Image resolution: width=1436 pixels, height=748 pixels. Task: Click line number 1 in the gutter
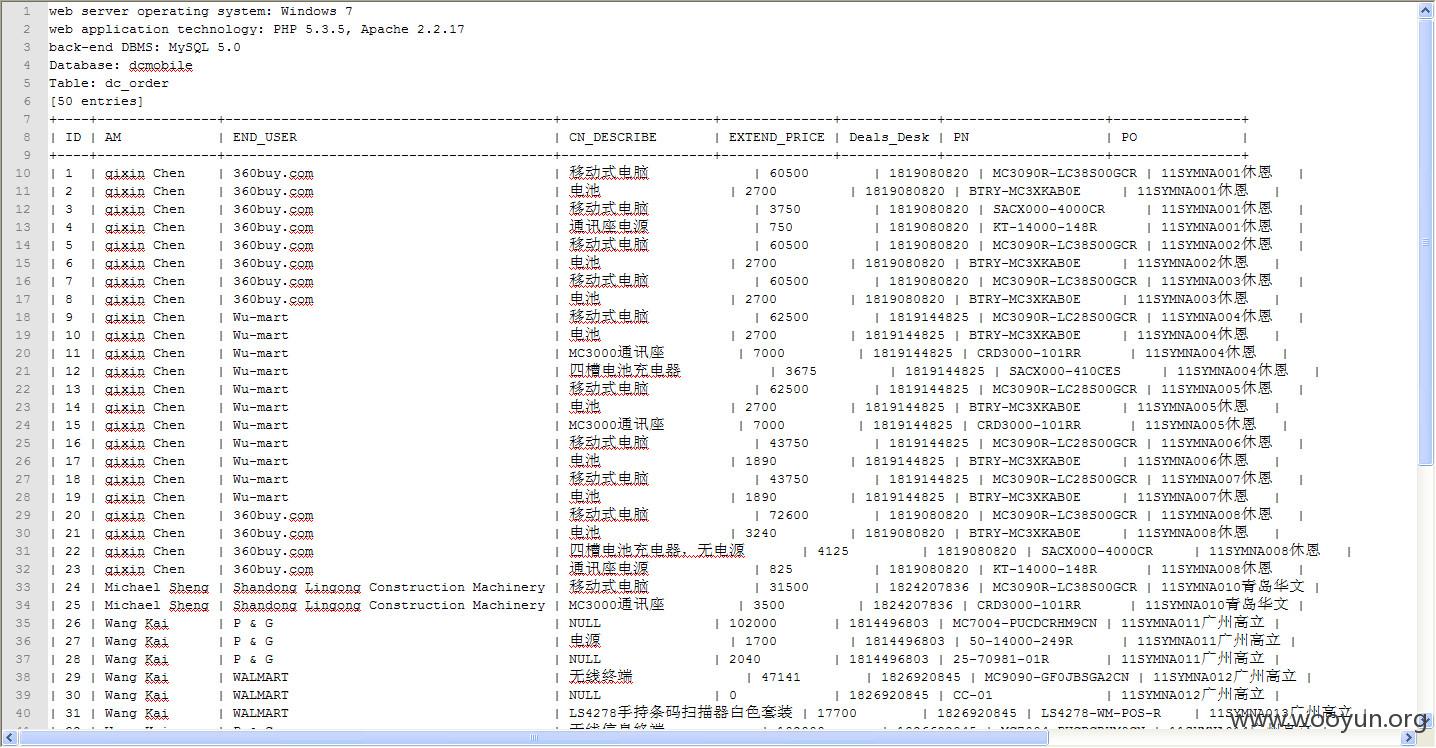coord(28,12)
